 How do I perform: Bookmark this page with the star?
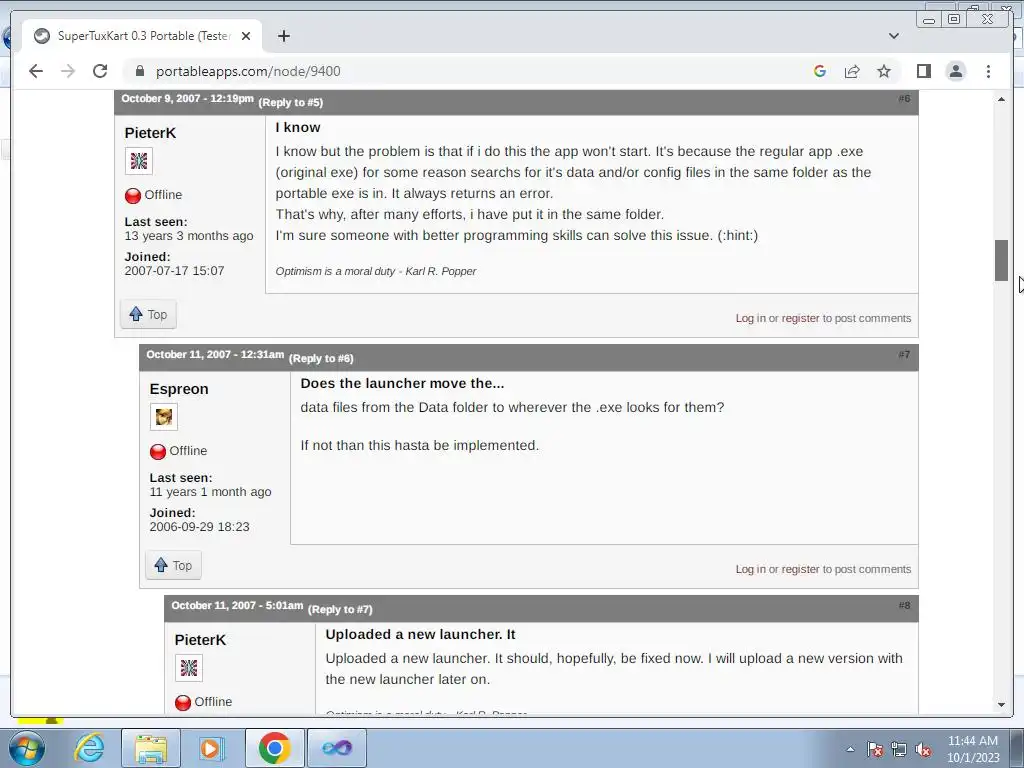point(884,71)
